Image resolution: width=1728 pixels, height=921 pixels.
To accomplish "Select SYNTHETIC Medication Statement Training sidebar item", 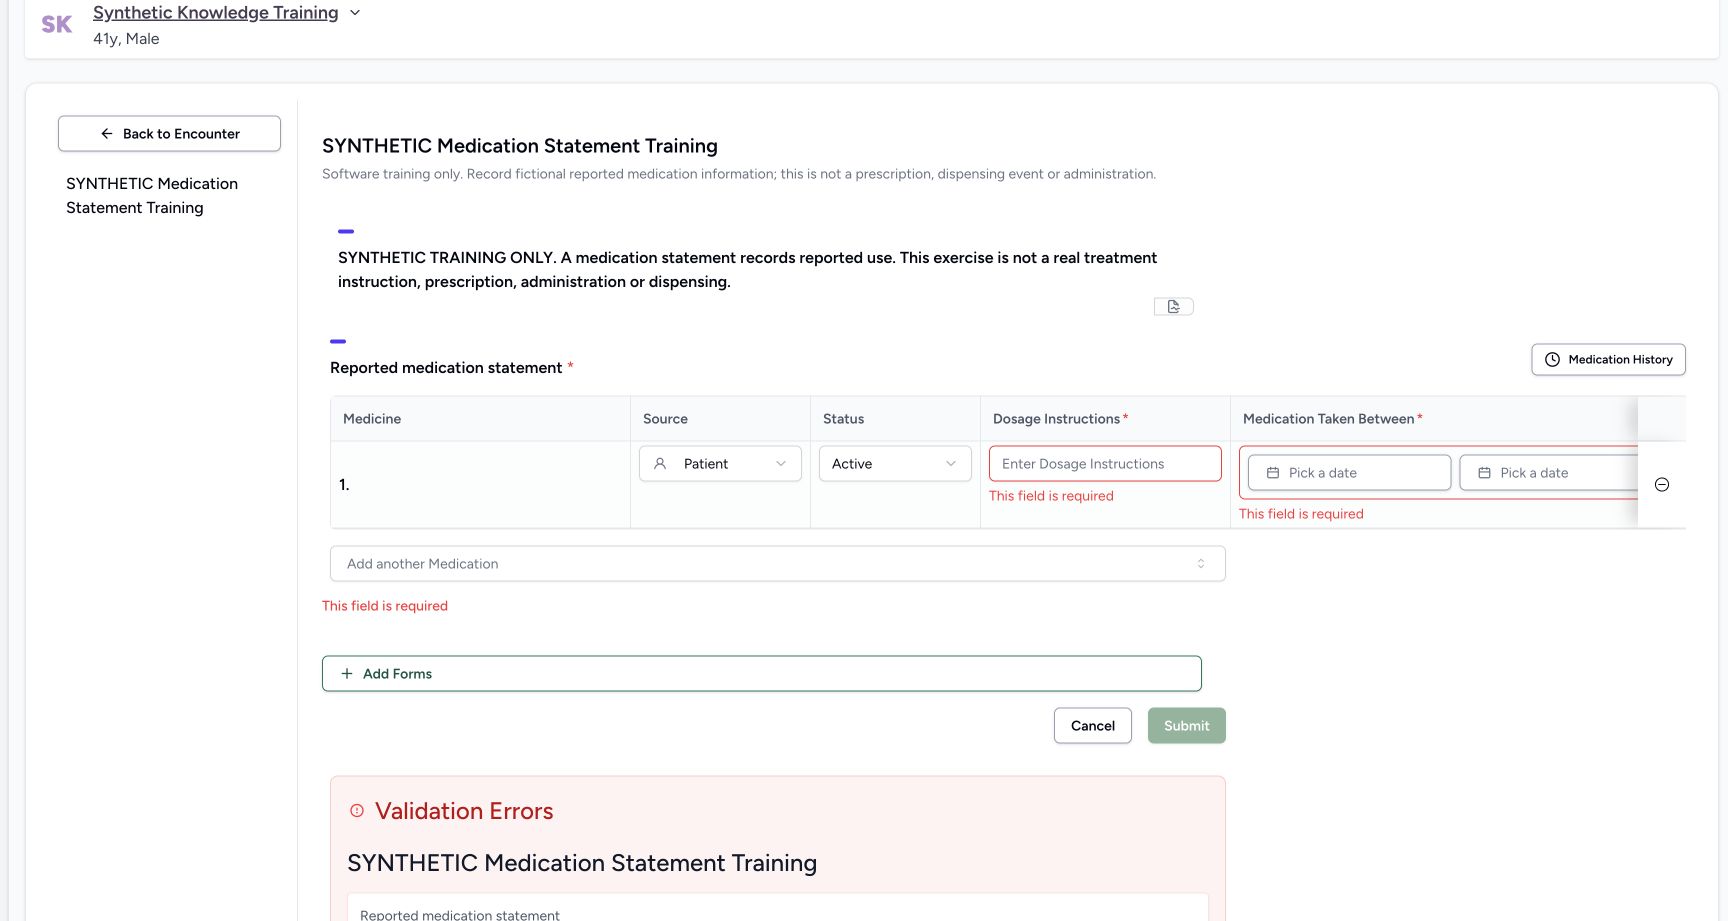I will 152,196.
